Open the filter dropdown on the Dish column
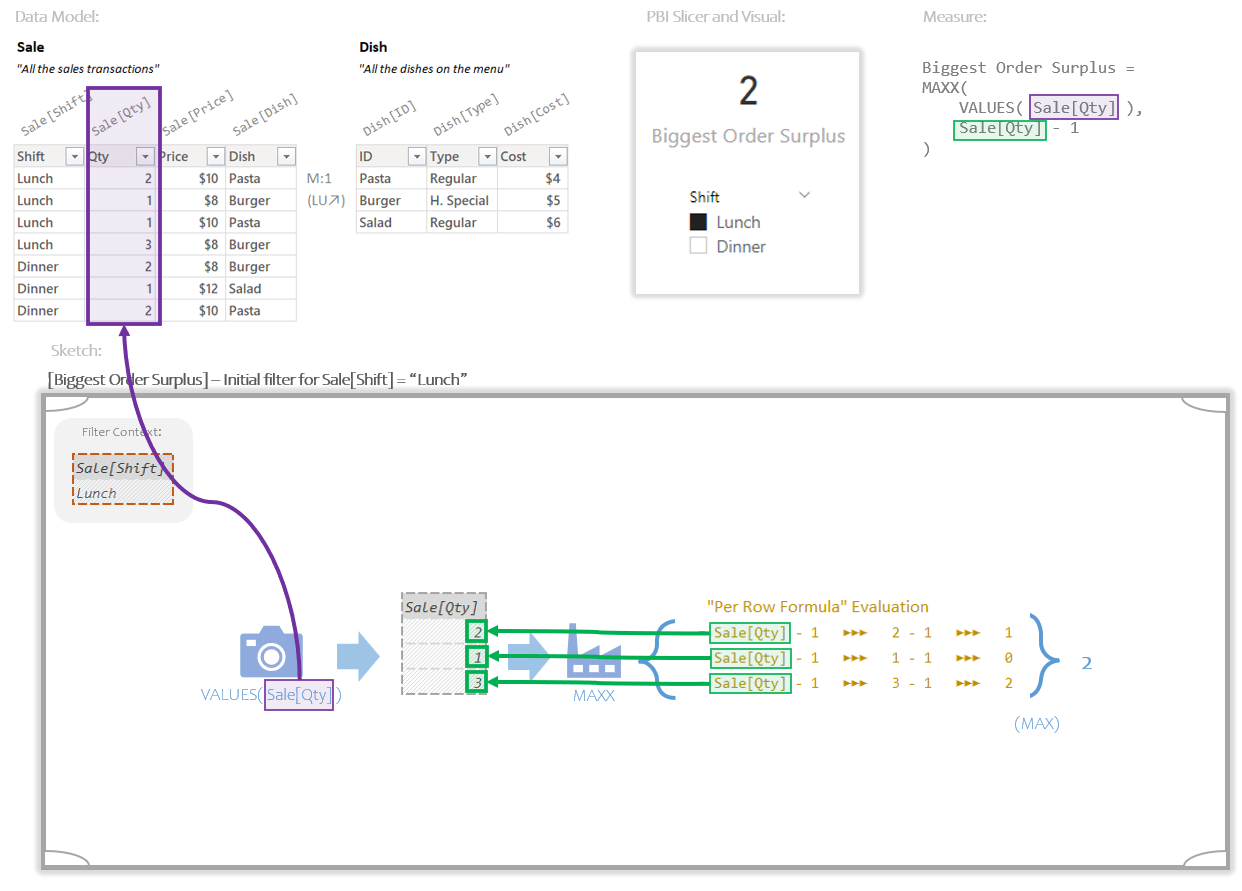This screenshot has height=891, width=1242. tap(287, 156)
